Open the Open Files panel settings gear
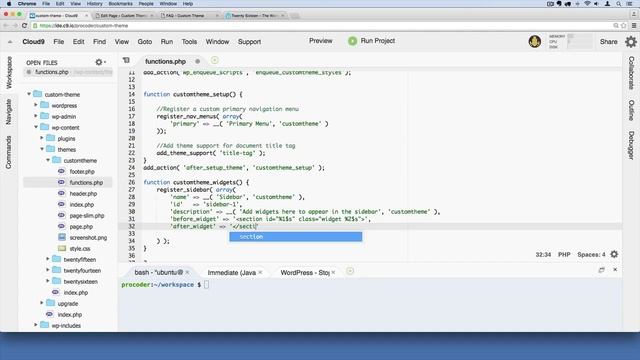This screenshot has height=360, width=640. point(100,62)
